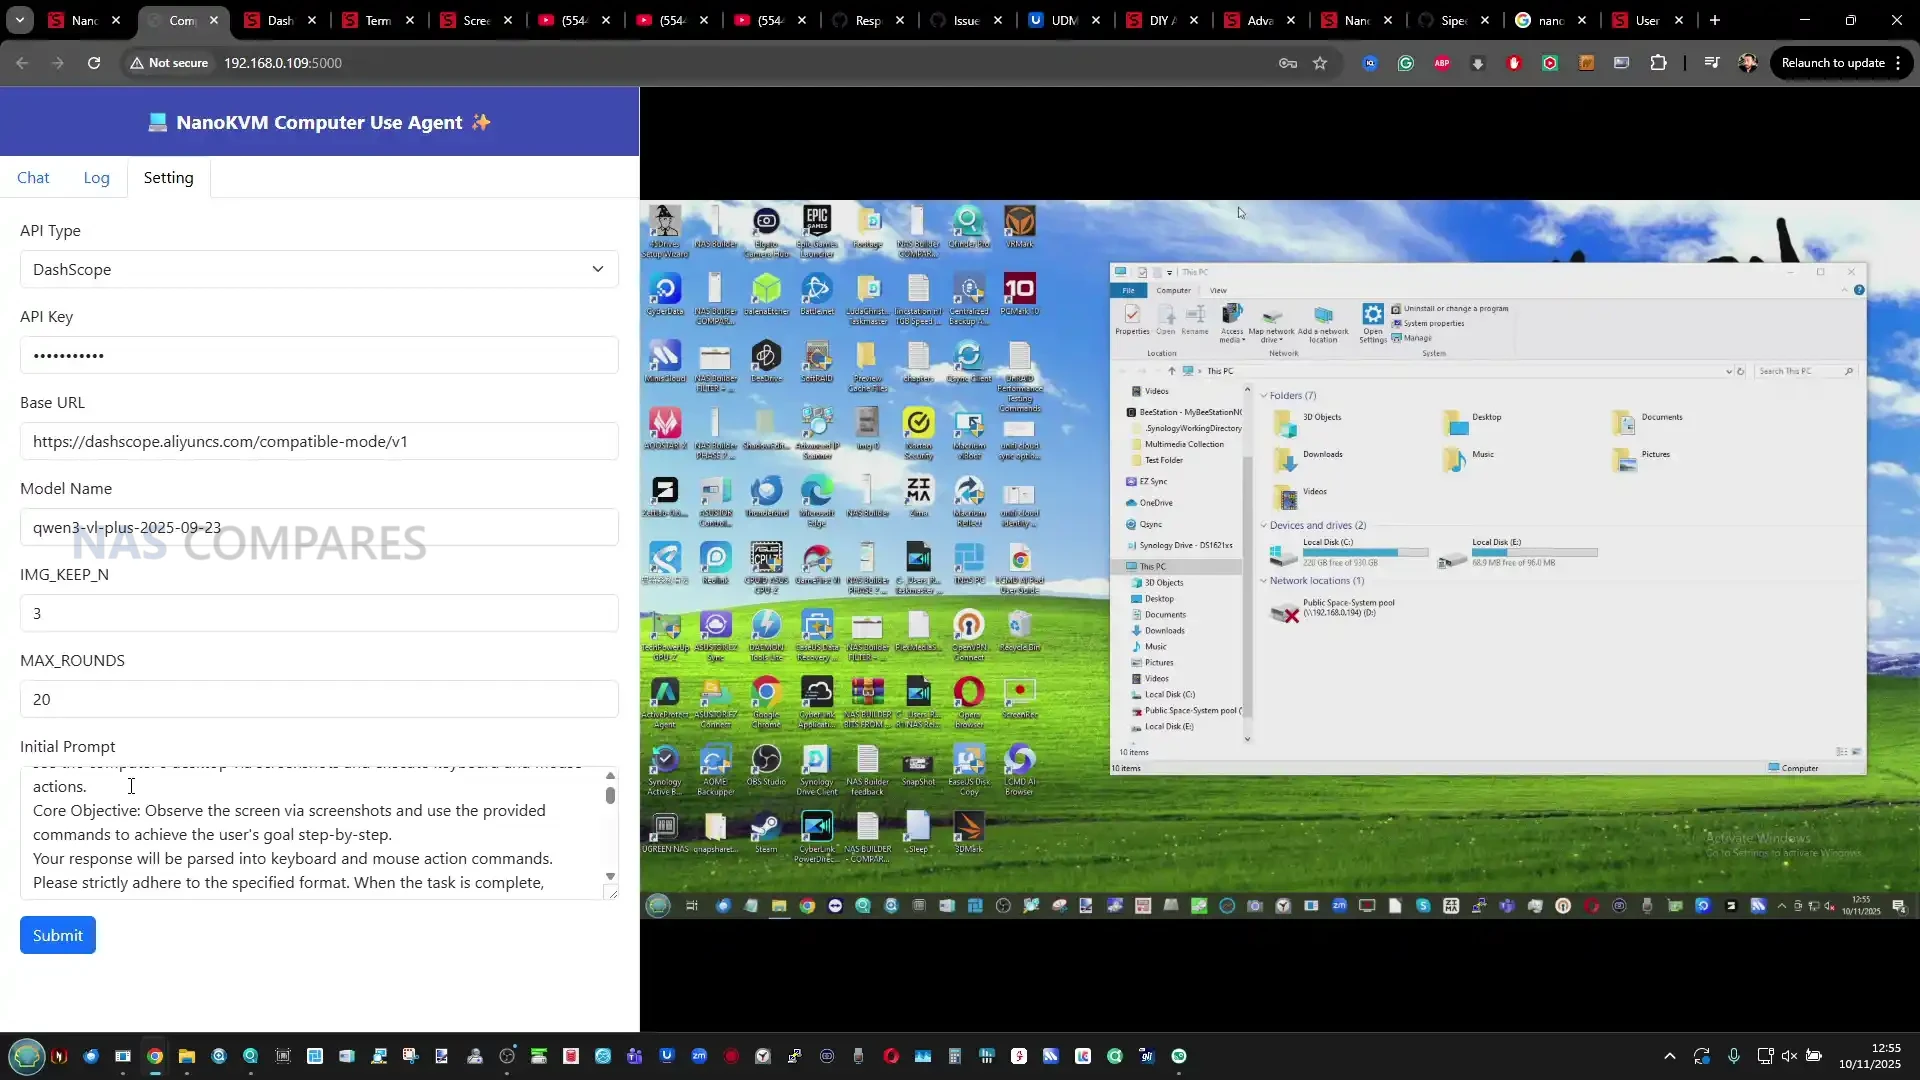The height and width of the screenshot is (1080, 1920).
Task: Open the API Type dropdown
Action: [318, 269]
